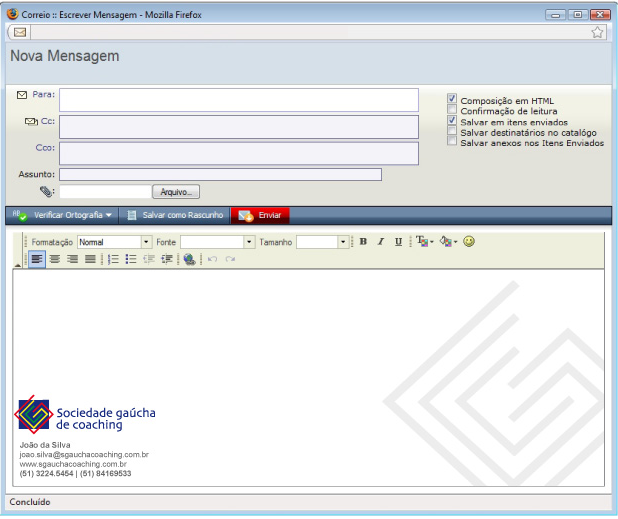The height and width of the screenshot is (519, 618).
Task: Open the Formatação dropdown
Action: coord(146,242)
